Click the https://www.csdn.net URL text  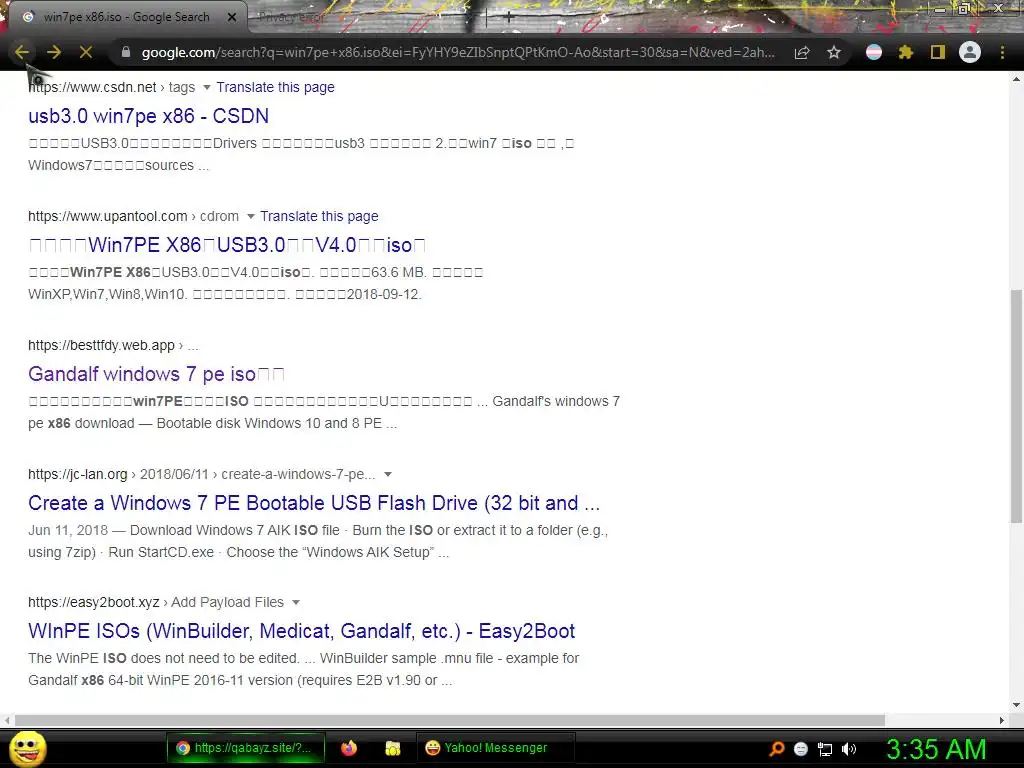(x=92, y=87)
